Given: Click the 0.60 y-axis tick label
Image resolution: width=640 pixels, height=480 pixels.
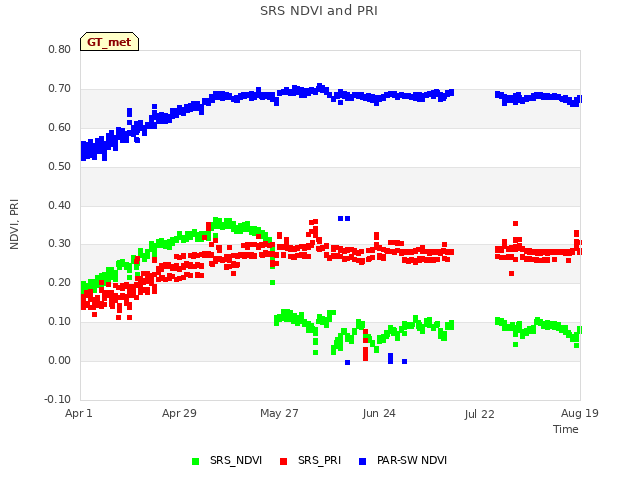Looking at the screenshot, I should 60,127.
